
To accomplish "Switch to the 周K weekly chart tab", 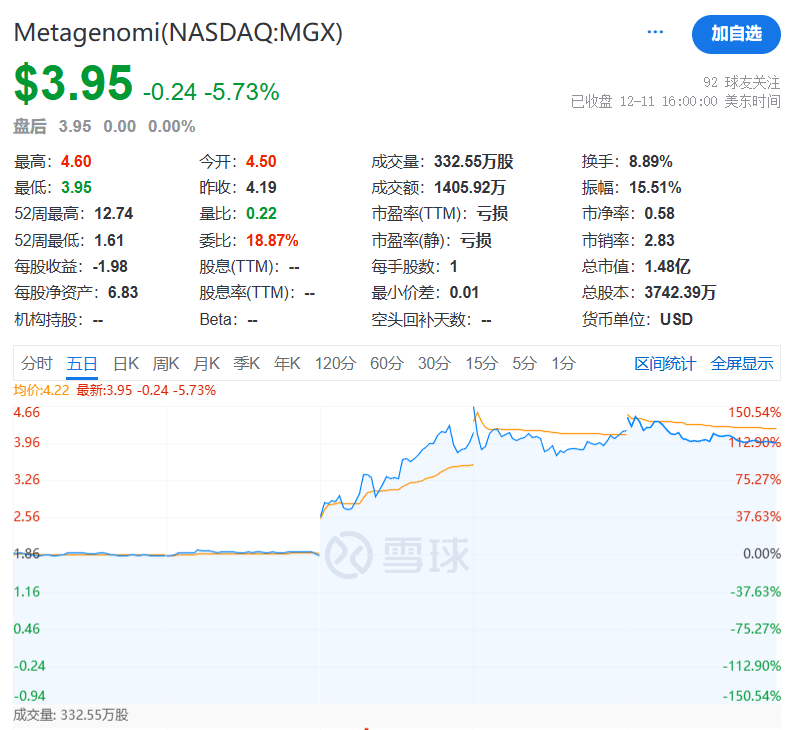I will tap(166, 363).
